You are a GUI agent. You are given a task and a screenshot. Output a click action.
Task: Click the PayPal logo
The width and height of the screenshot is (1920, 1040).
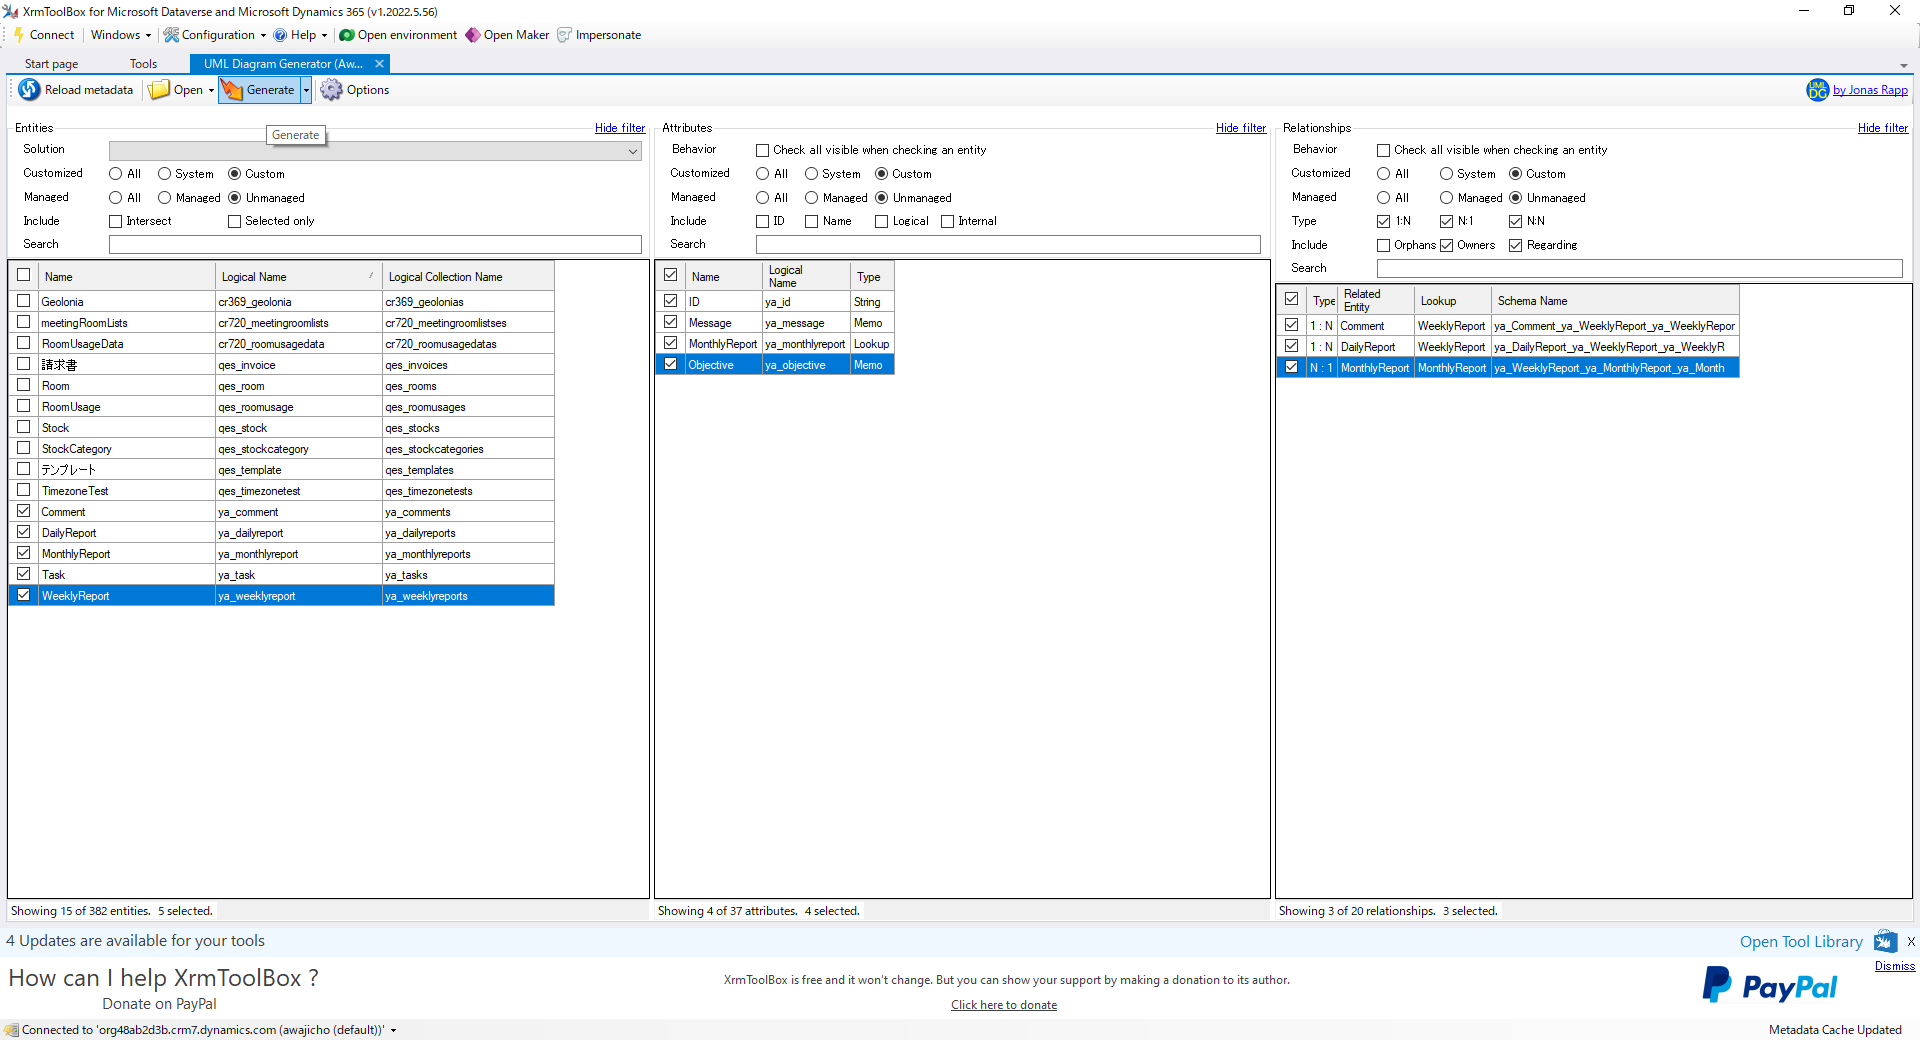(1769, 986)
